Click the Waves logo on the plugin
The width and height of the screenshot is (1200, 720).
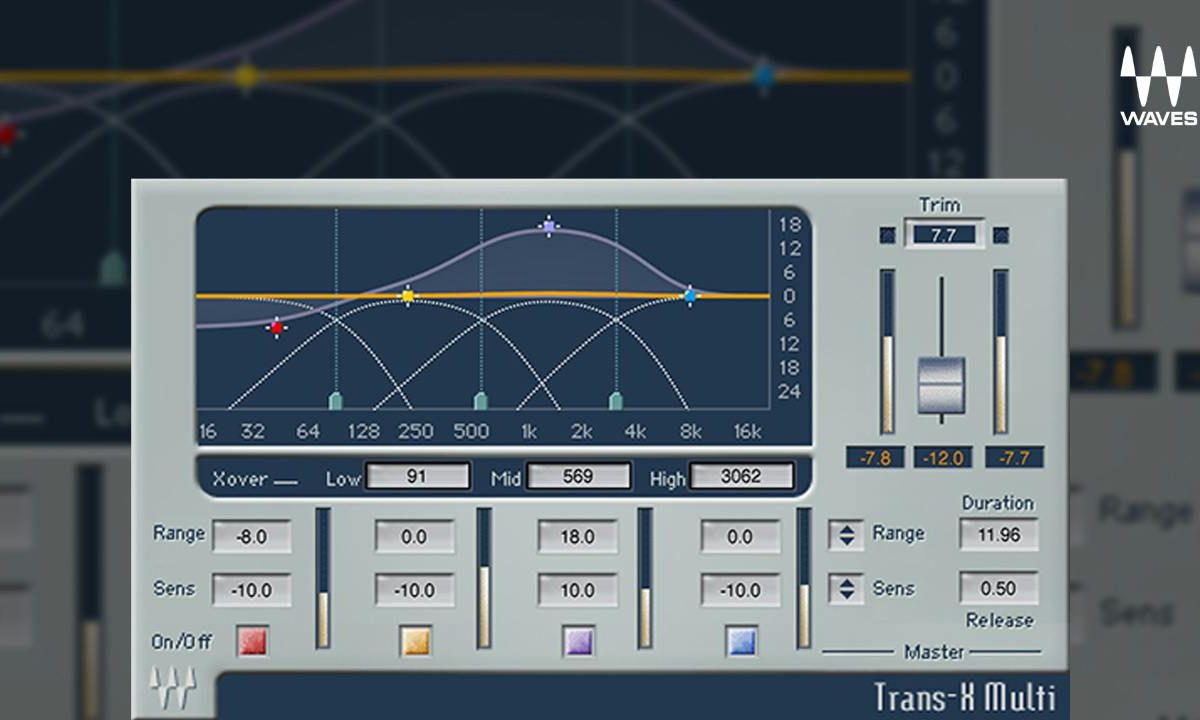click(172, 687)
